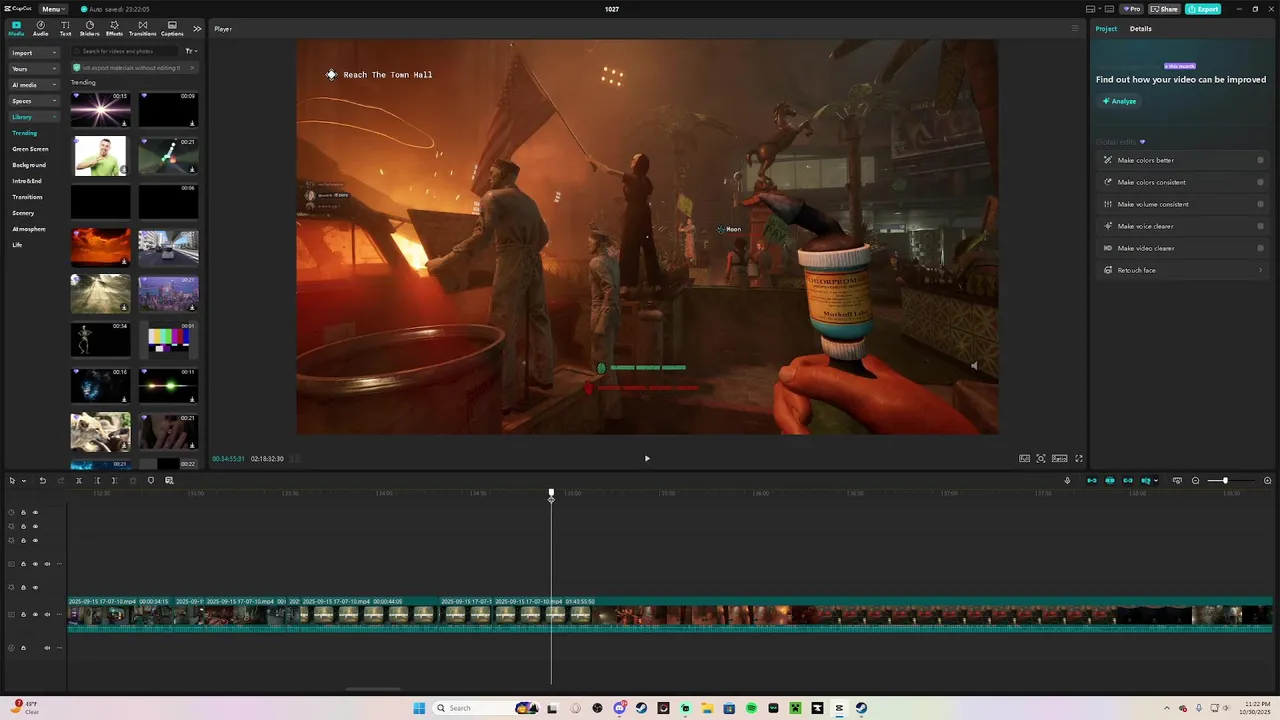Toggle main track magnet
The width and height of the screenshot is (1280, 720).
tap(1092, 480)
